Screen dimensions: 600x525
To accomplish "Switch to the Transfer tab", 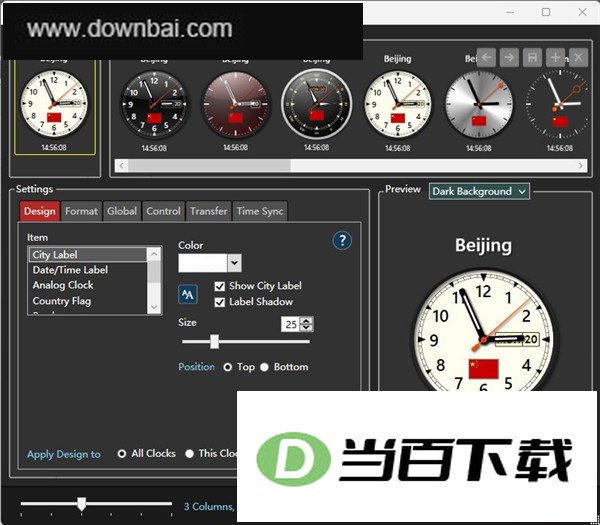I will tap(209, 211).
